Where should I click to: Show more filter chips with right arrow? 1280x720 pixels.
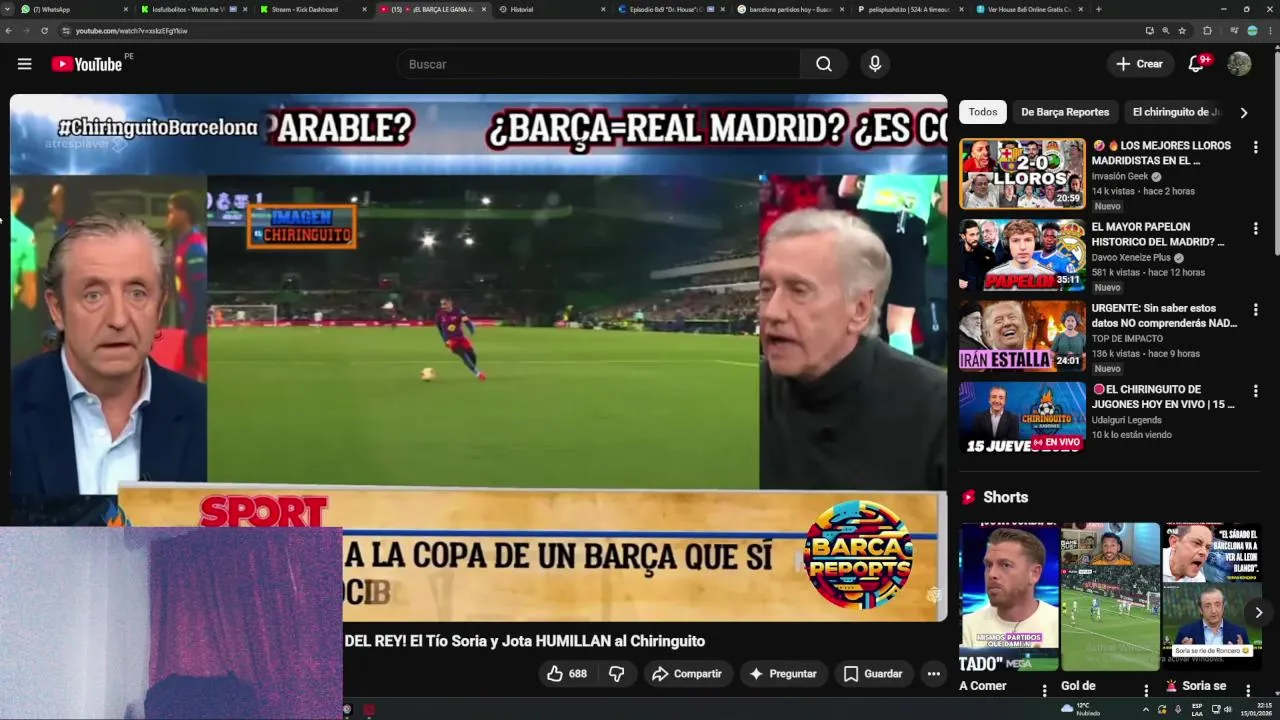point(1244,113)
